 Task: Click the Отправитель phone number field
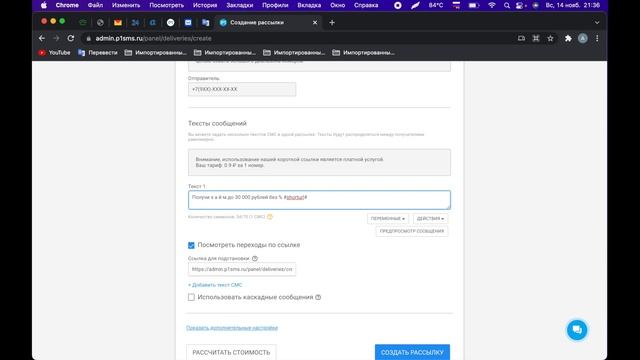click(242, 89)
